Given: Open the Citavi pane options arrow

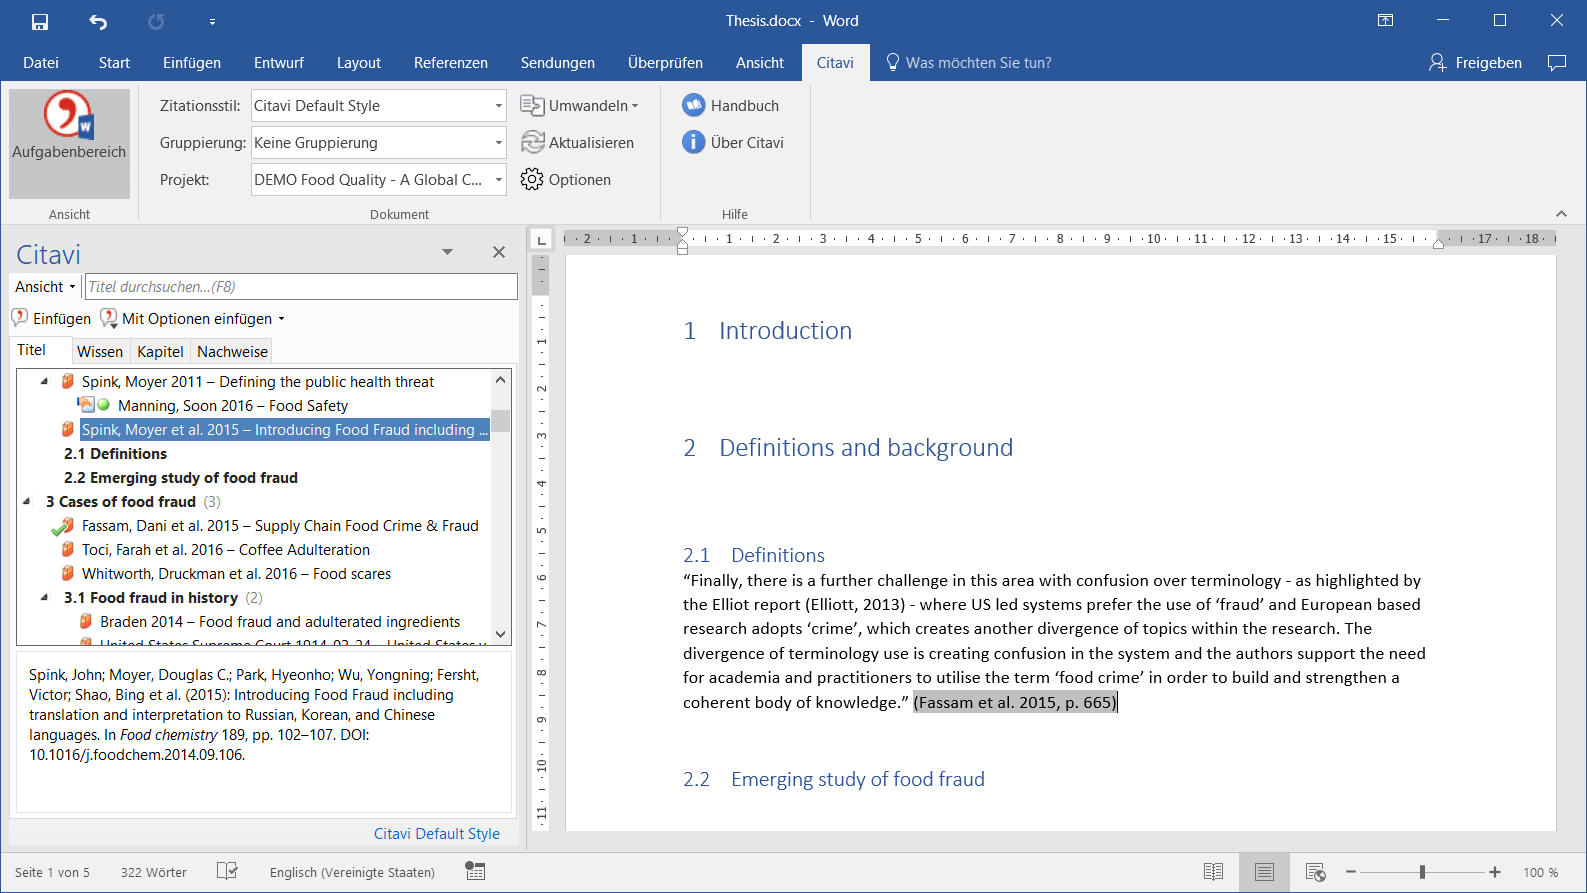Looking at the screenshot, I should [448, 252].
